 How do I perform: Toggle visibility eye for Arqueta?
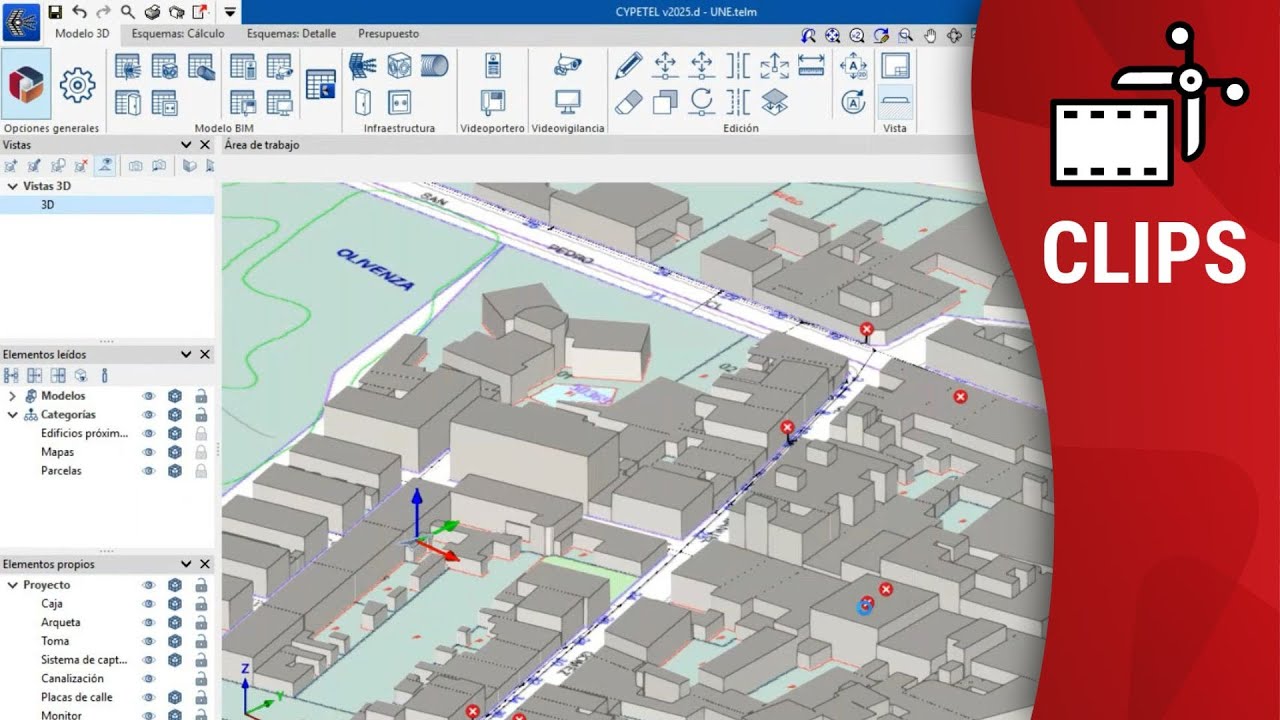[149, 623]
